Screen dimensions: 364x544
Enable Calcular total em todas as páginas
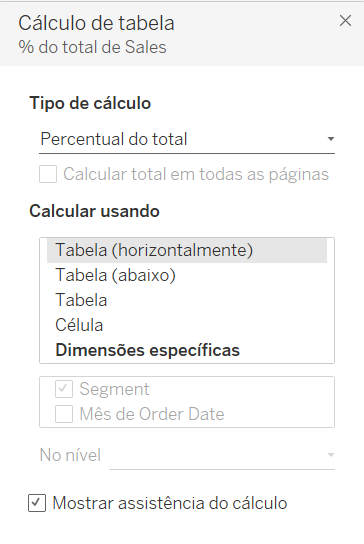(48, 174)
